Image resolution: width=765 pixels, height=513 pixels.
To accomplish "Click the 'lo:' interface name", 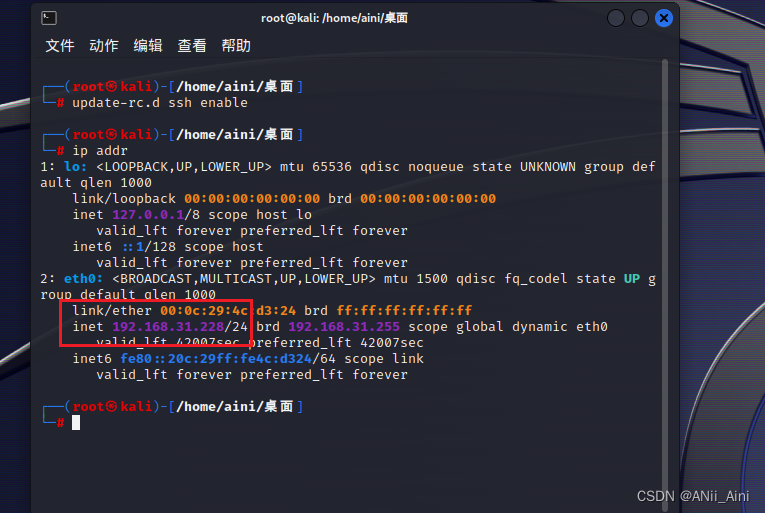I will pos(75,167).
